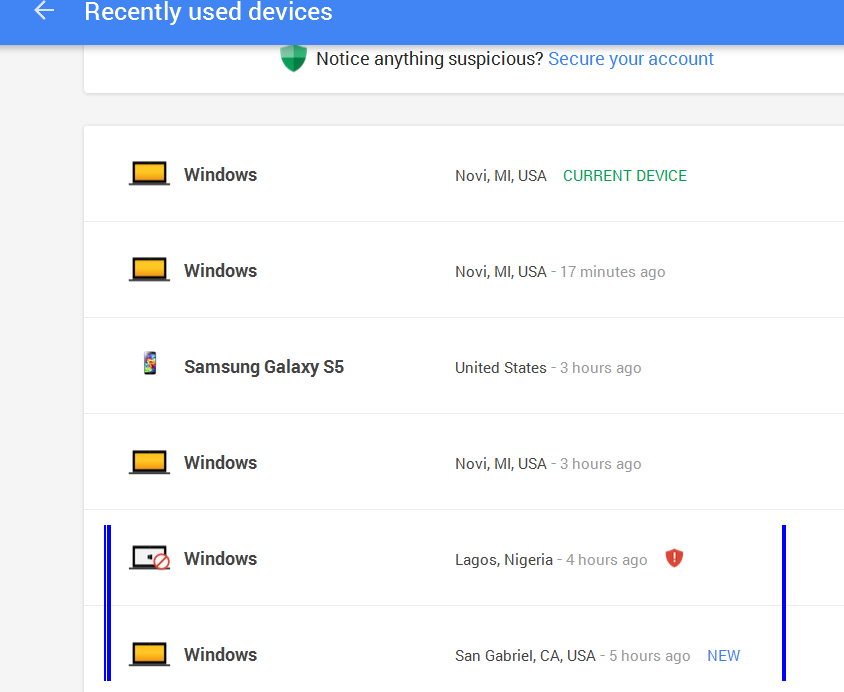Screen dimensions: 844x692
Task: Click the back arrow in the header
Action: 44,11
